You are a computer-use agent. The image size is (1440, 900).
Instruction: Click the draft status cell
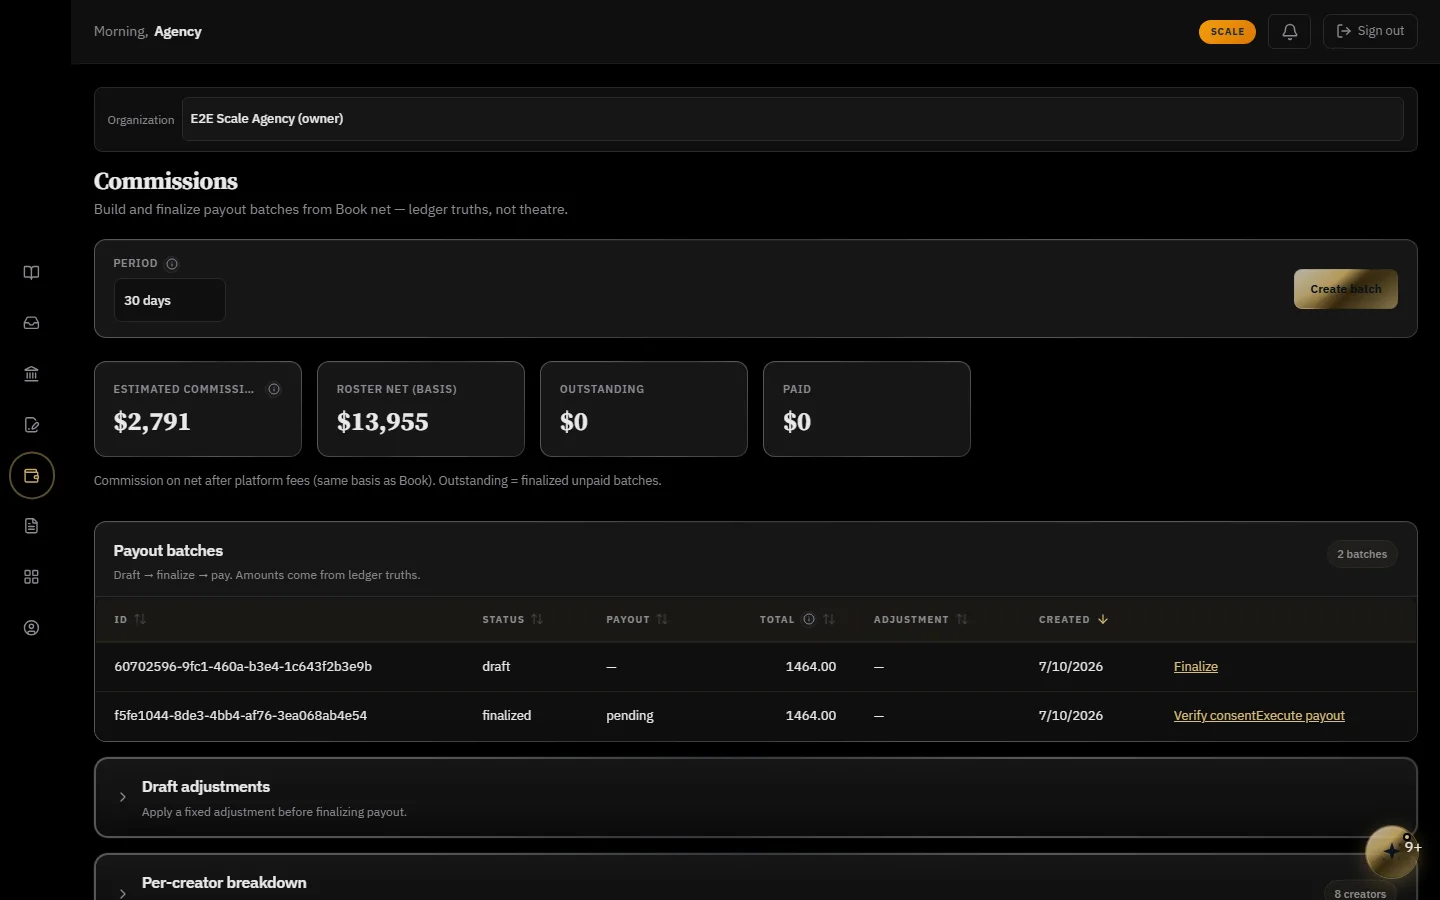coord(496,667)
